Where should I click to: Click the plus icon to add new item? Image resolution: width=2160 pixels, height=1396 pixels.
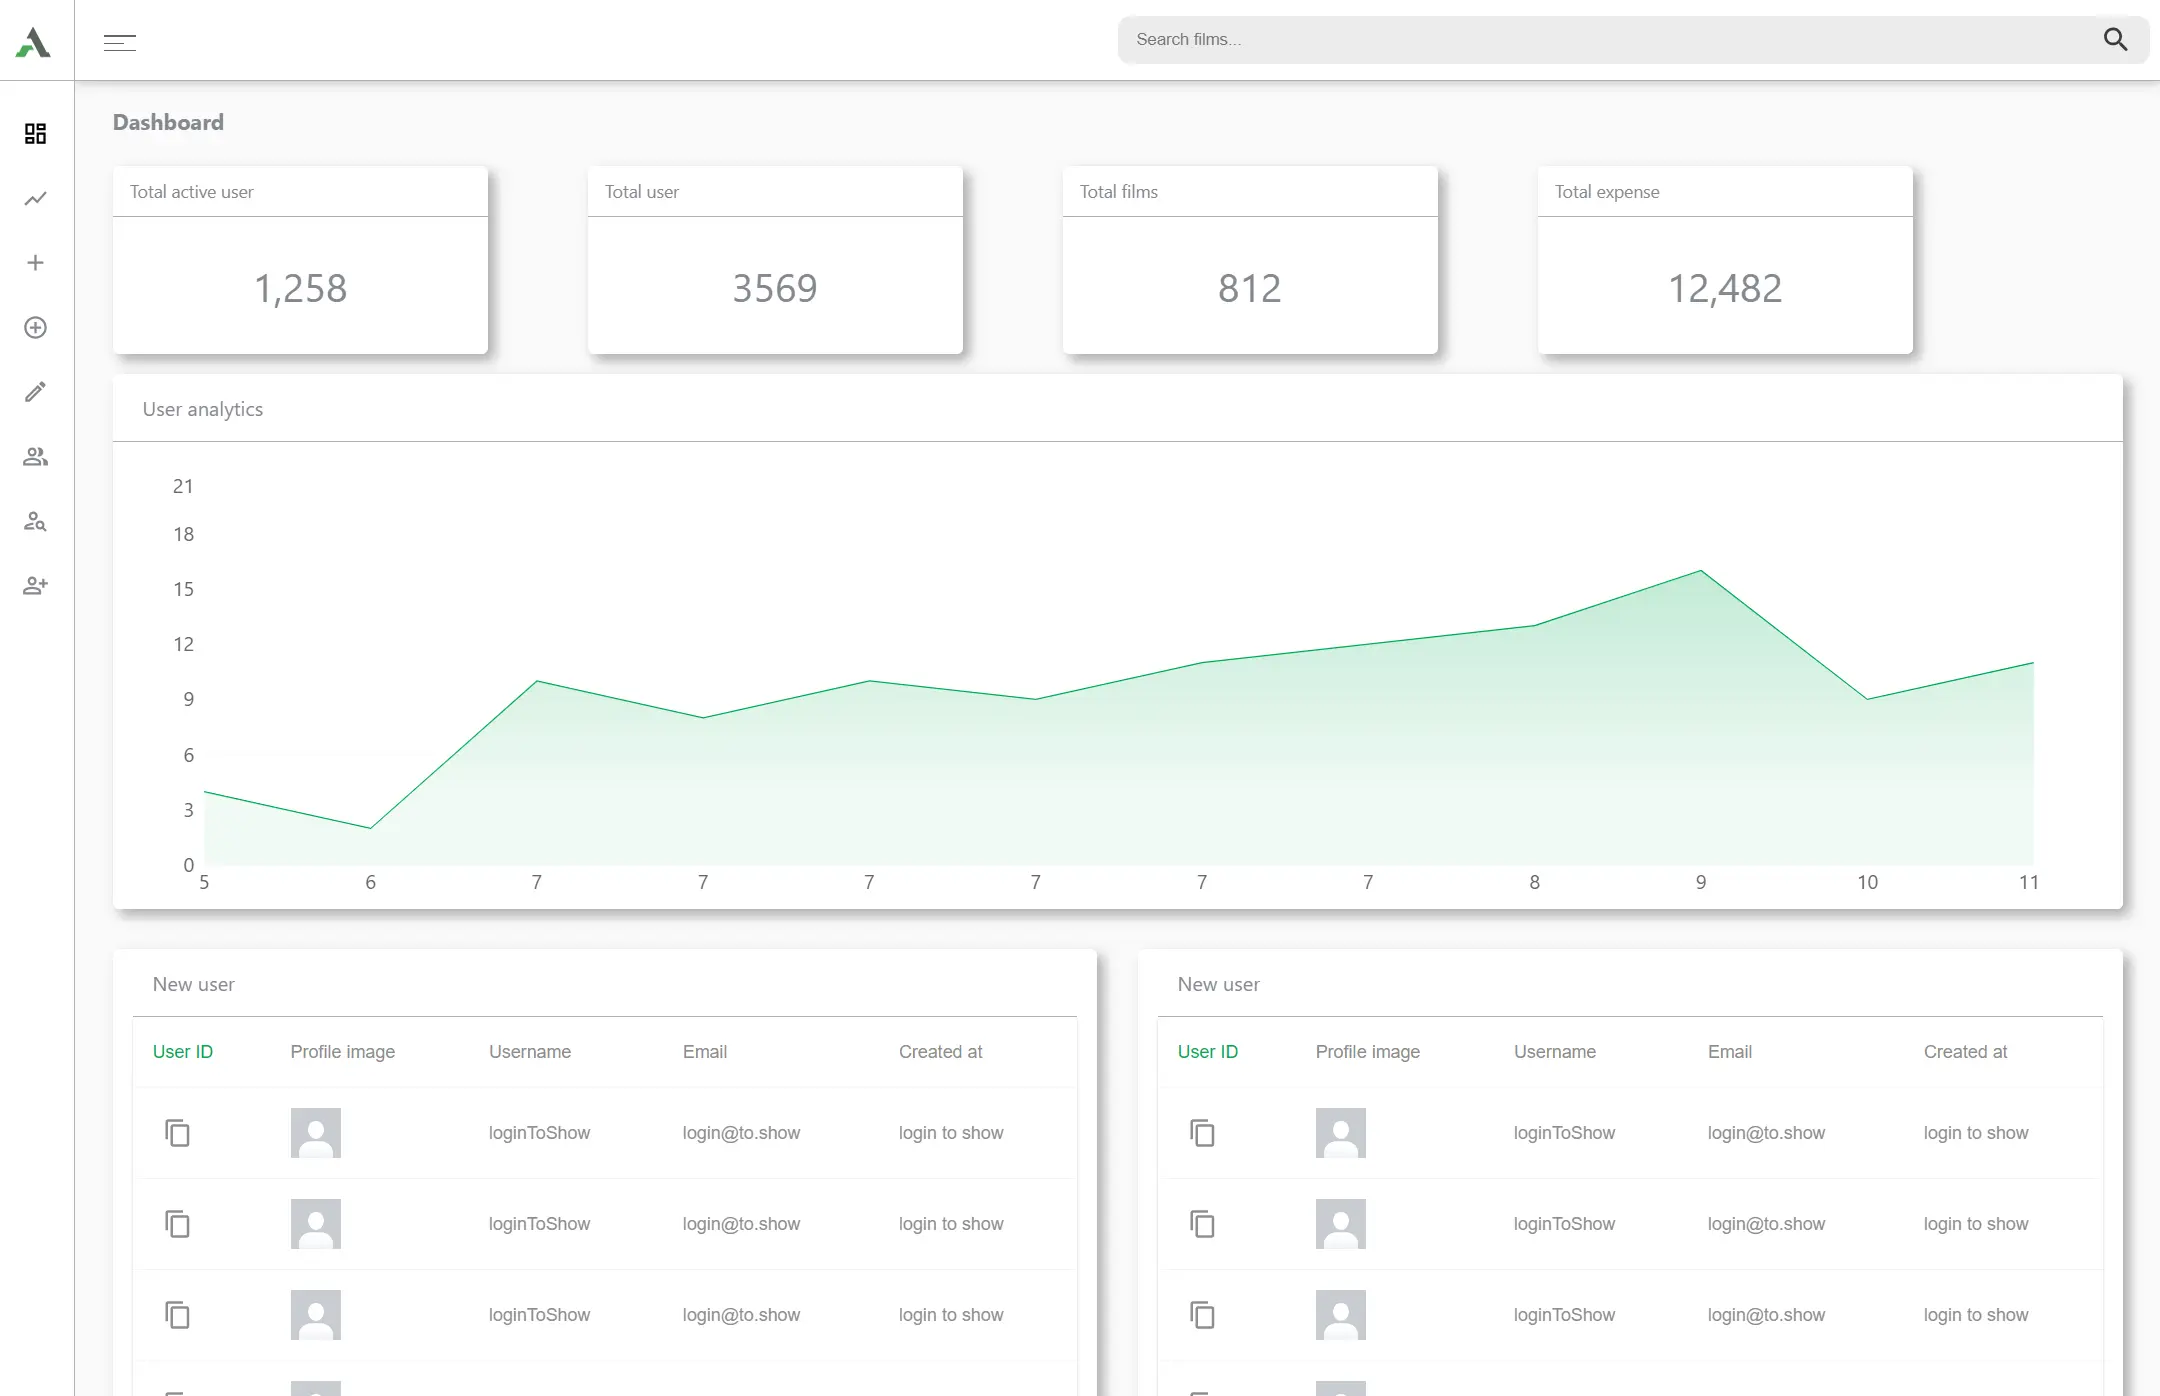pos(35,262)
